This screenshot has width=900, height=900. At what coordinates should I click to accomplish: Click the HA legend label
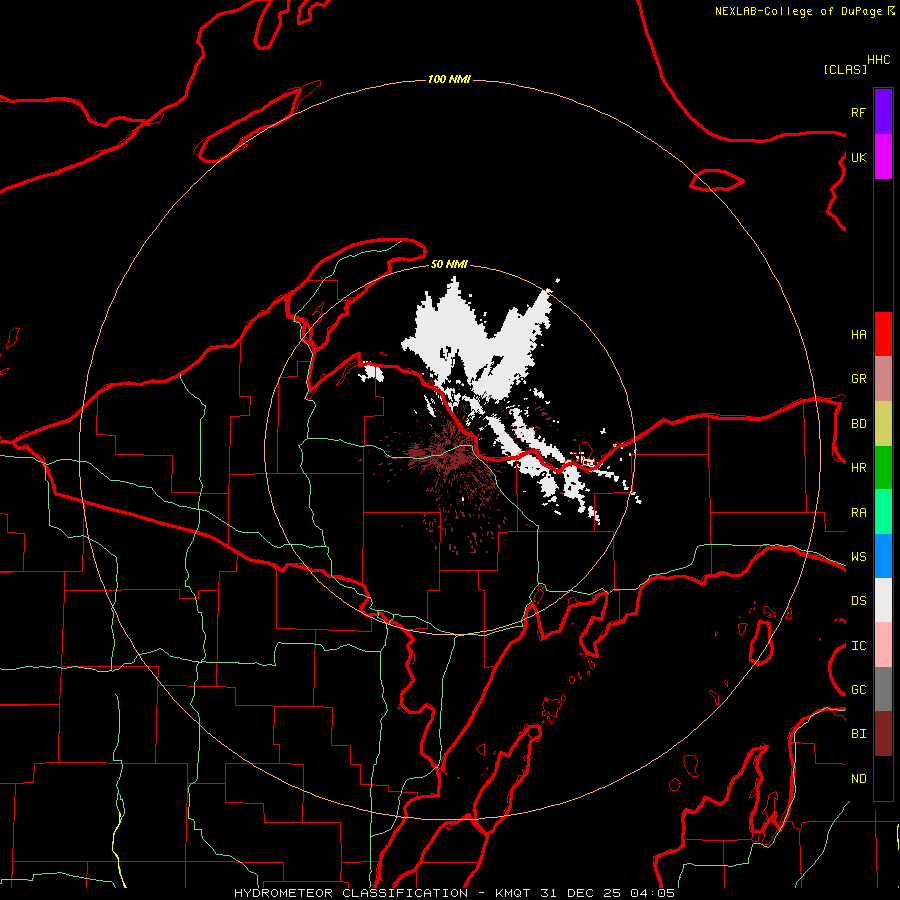pos(858,335)
